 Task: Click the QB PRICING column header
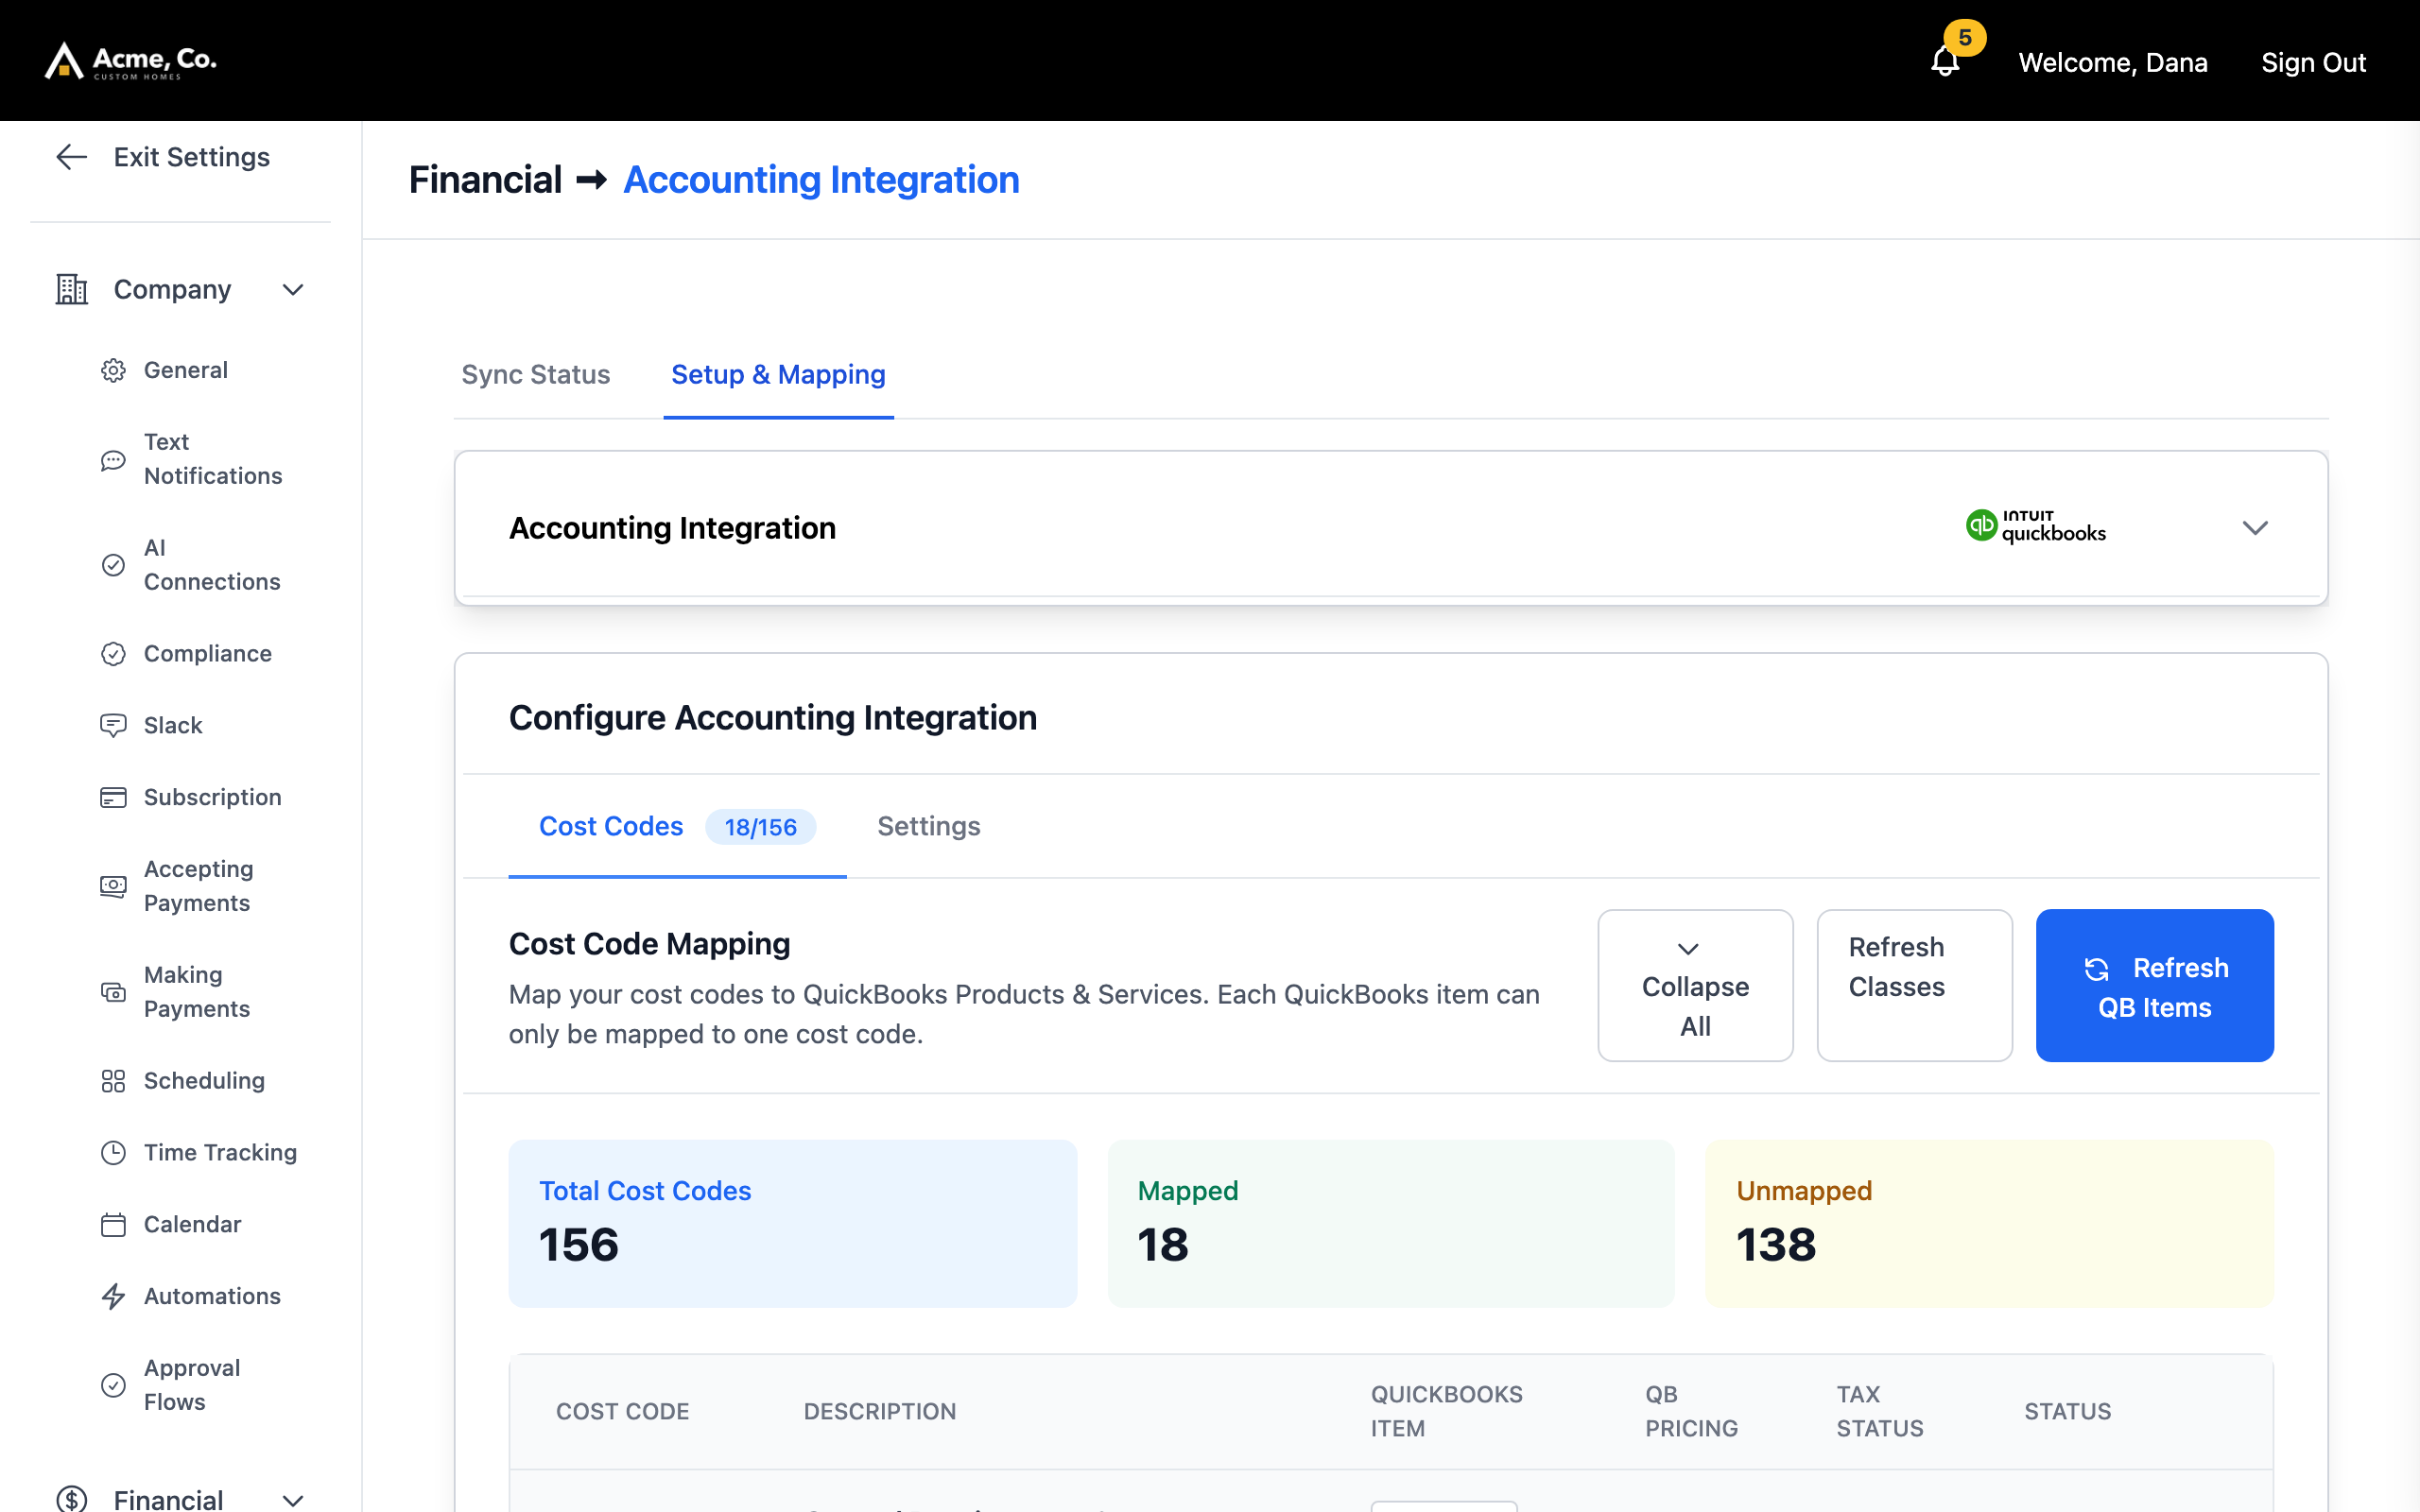point(1691,1412)
